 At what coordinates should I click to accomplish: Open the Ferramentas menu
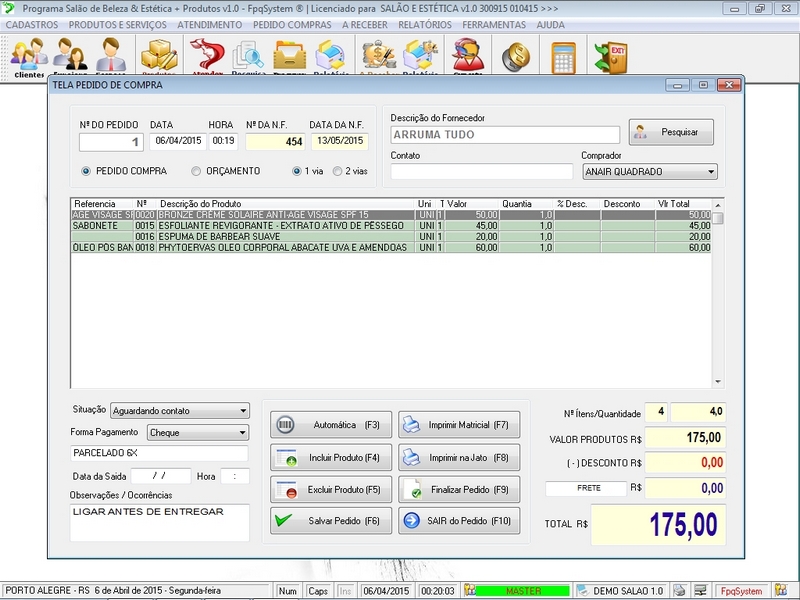(x=494, y=24)
